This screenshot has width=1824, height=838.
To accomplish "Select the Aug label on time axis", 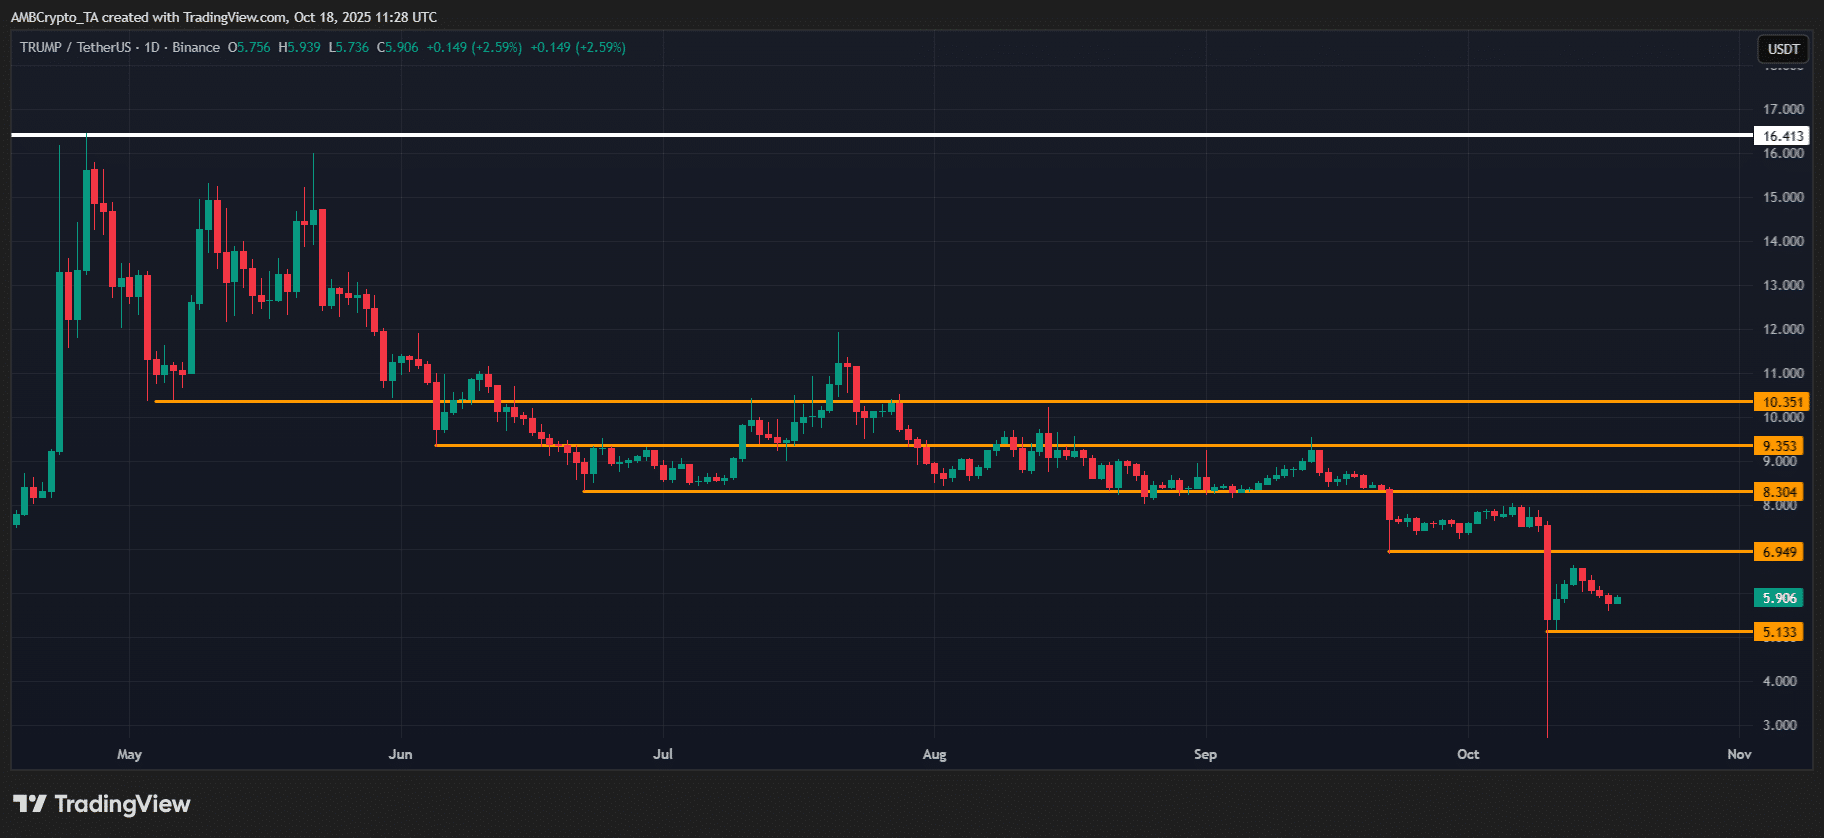I will (x=934, y=754).
